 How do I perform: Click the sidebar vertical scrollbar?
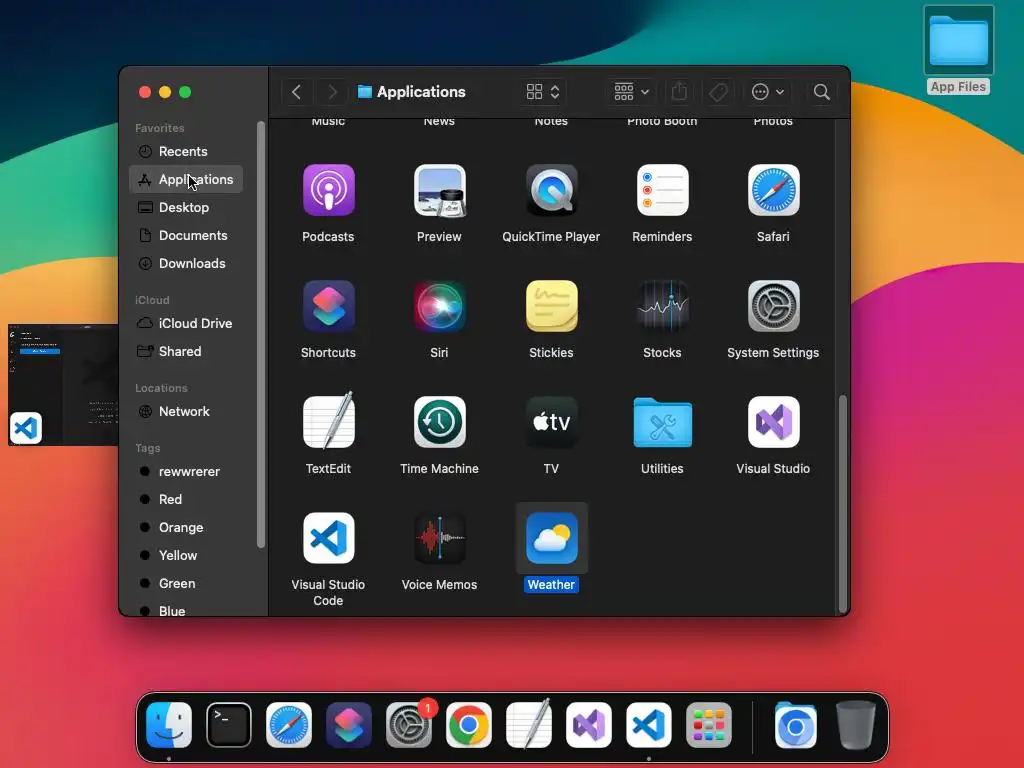pos(261,334)
